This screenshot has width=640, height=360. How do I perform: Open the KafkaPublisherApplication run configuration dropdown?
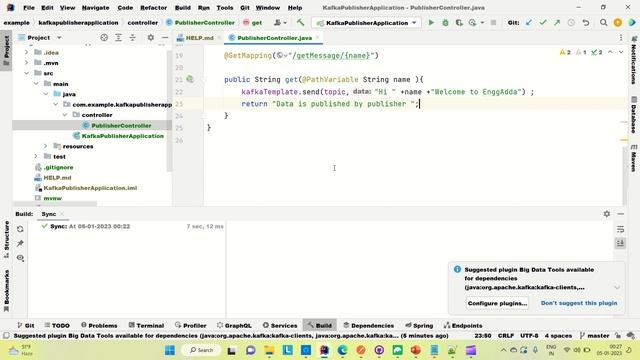[366, 23]
